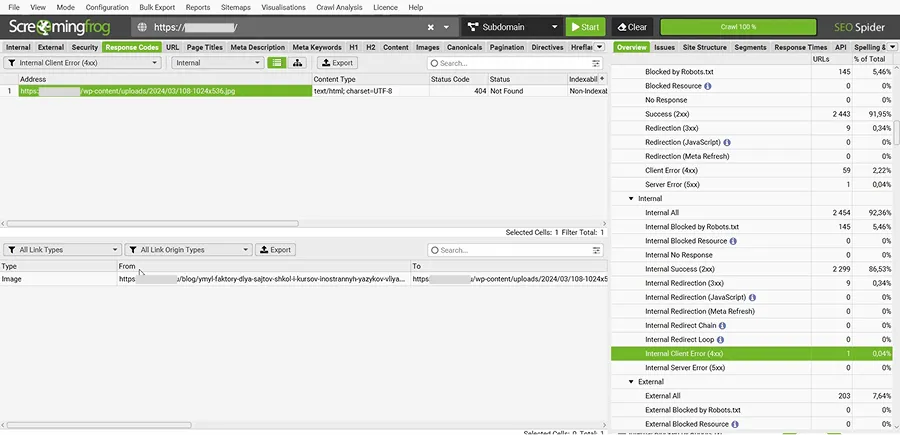Screen dimensions: 900x435
Task: Click info icon next to Internal Redirection (JavaScript)
Action: pos(752,297)
